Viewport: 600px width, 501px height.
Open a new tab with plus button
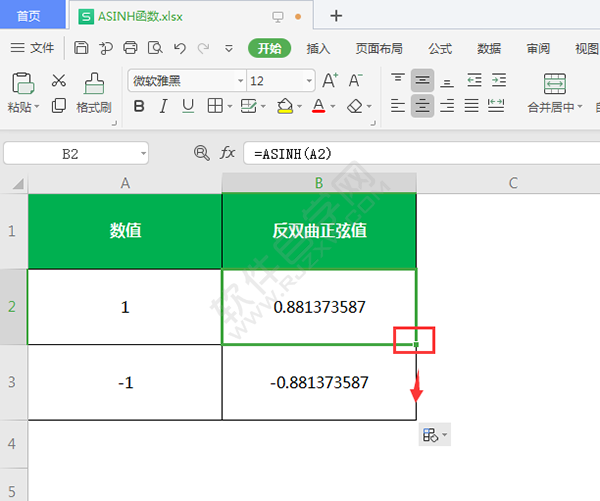(x=336, y=16)
